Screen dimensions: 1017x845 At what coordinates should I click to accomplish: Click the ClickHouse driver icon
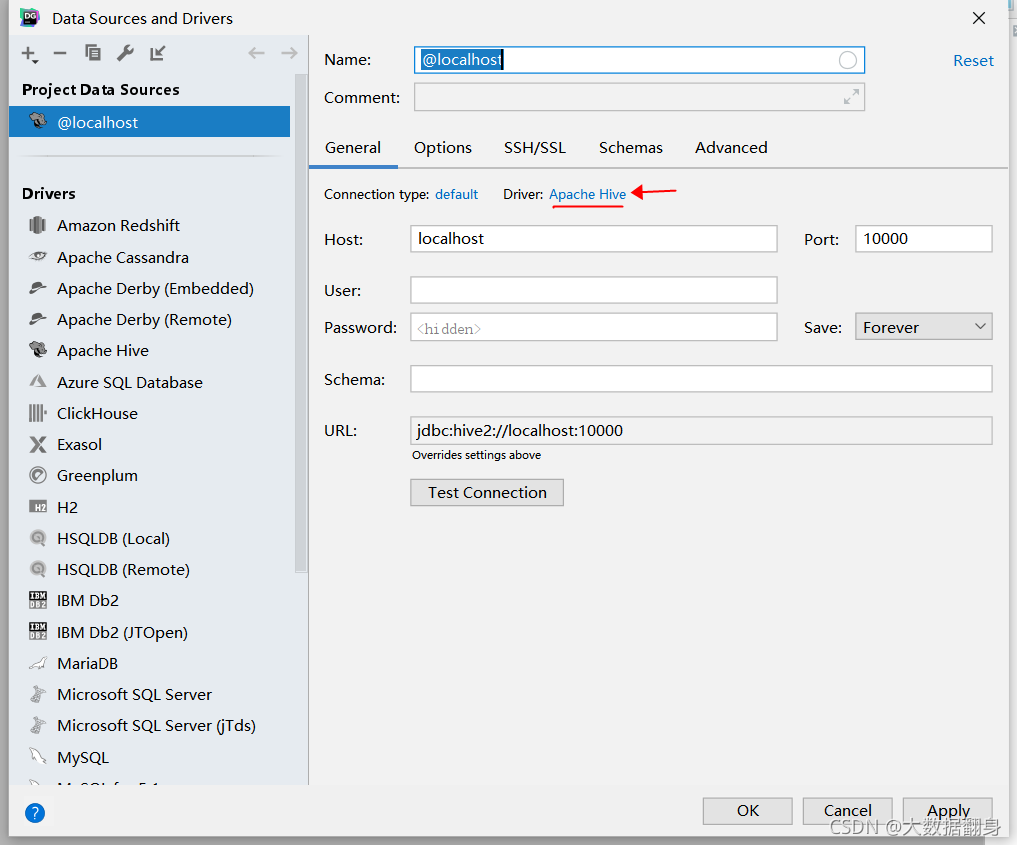(38, 413)
